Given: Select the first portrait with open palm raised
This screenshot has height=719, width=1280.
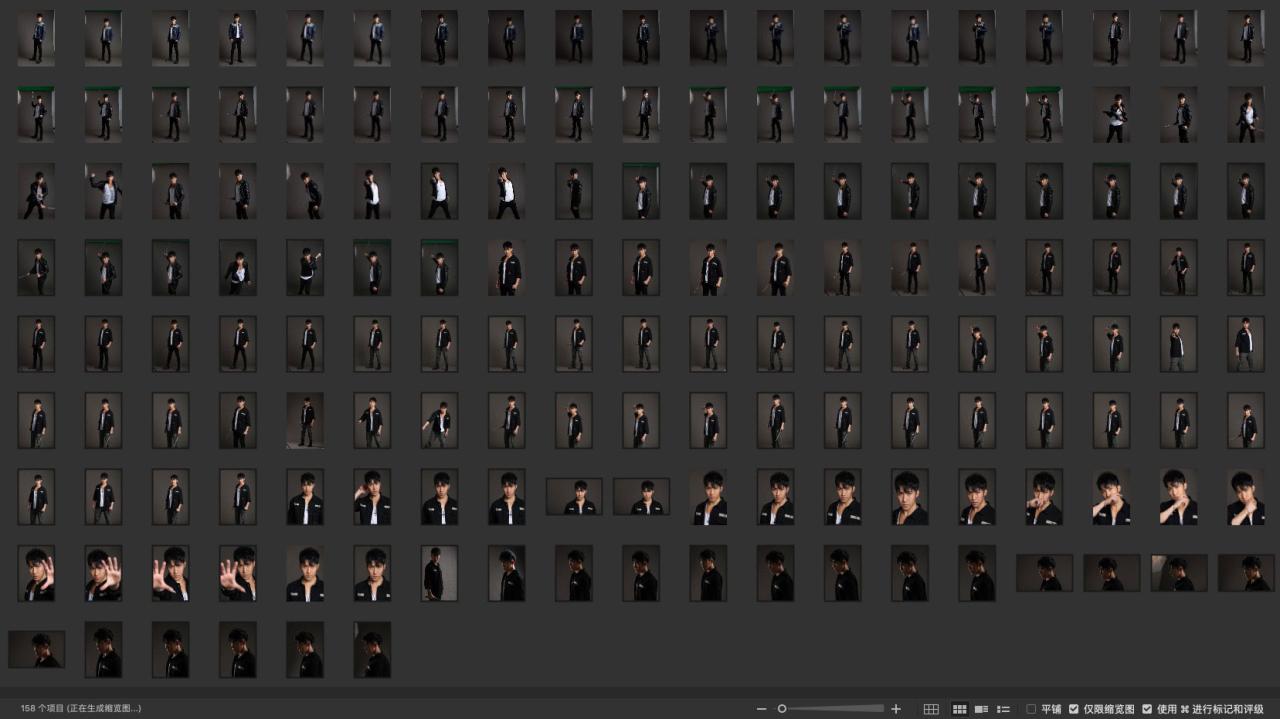Looking at the screenshot, I should pos(36,573).
